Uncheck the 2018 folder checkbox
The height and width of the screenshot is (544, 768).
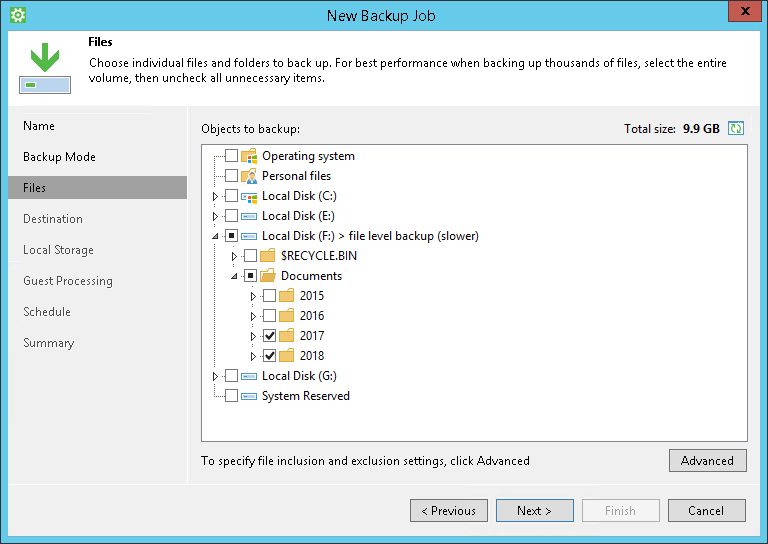pyautogui.click(x=269, y=355)
